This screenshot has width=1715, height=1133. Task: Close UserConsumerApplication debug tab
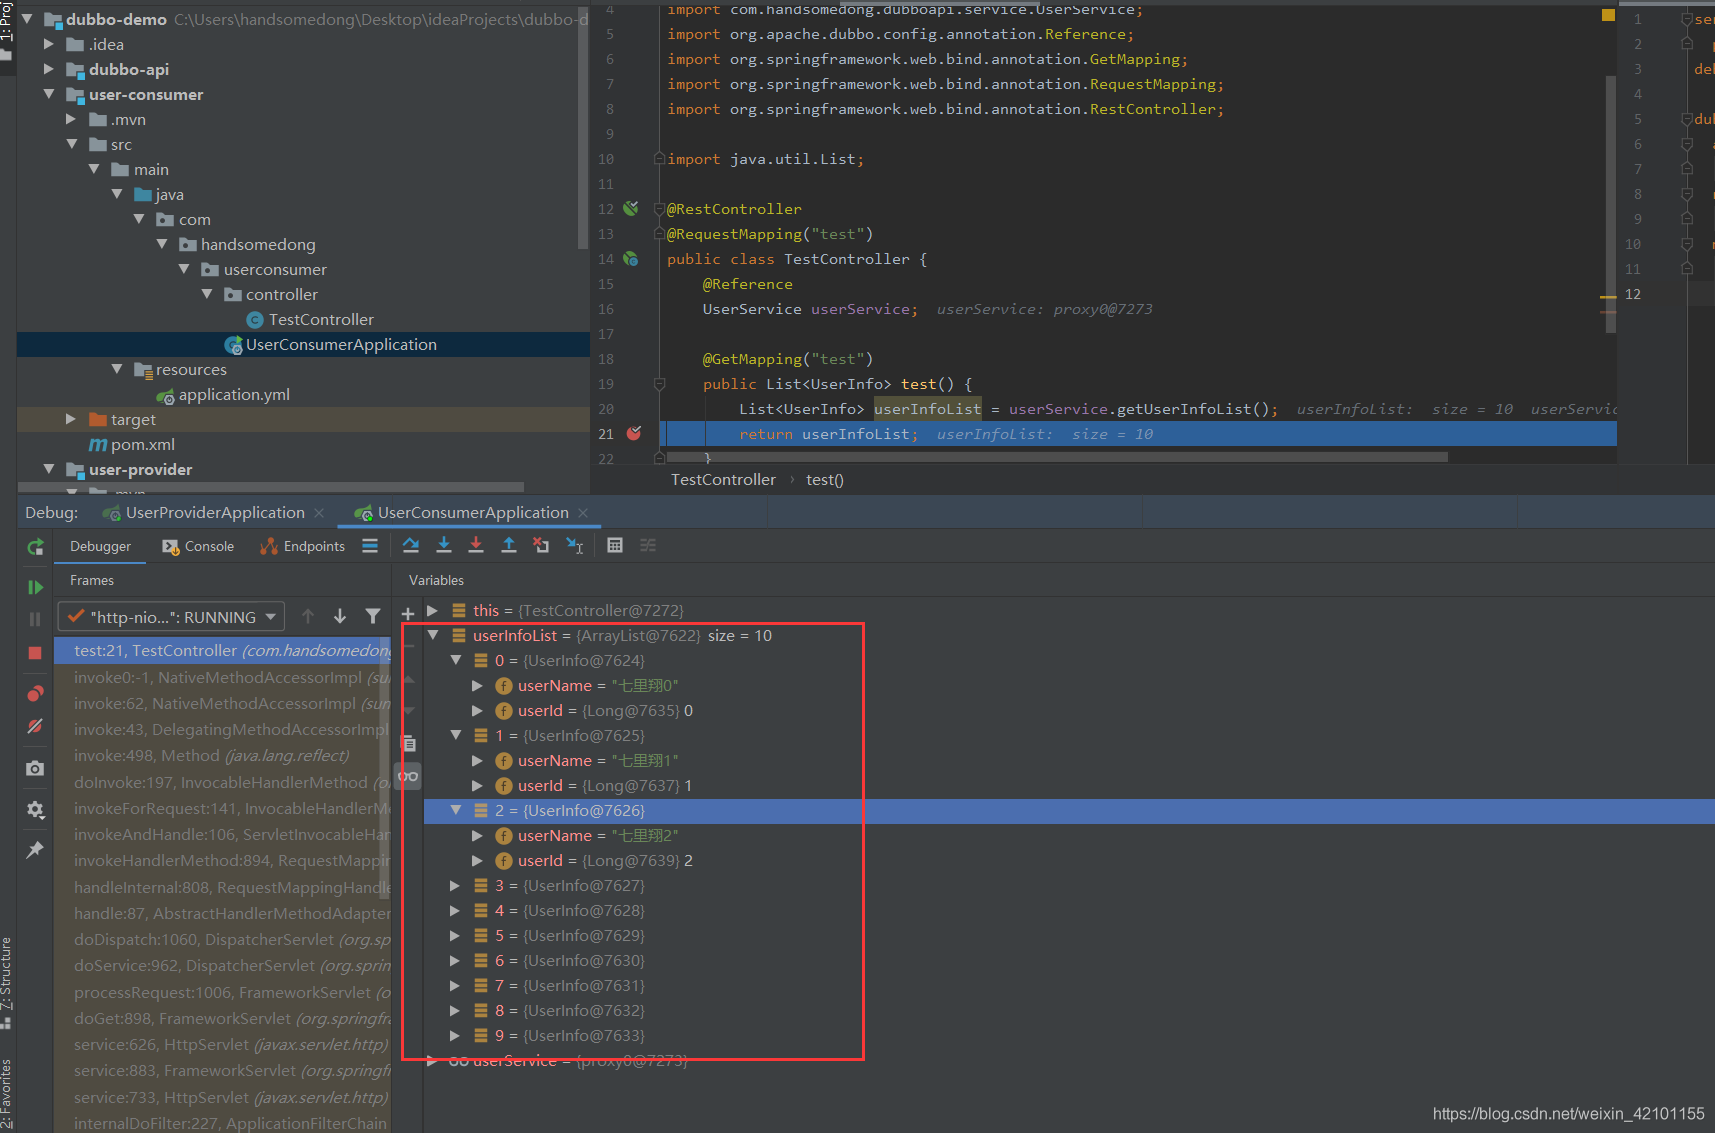click(x=583, y=513)
